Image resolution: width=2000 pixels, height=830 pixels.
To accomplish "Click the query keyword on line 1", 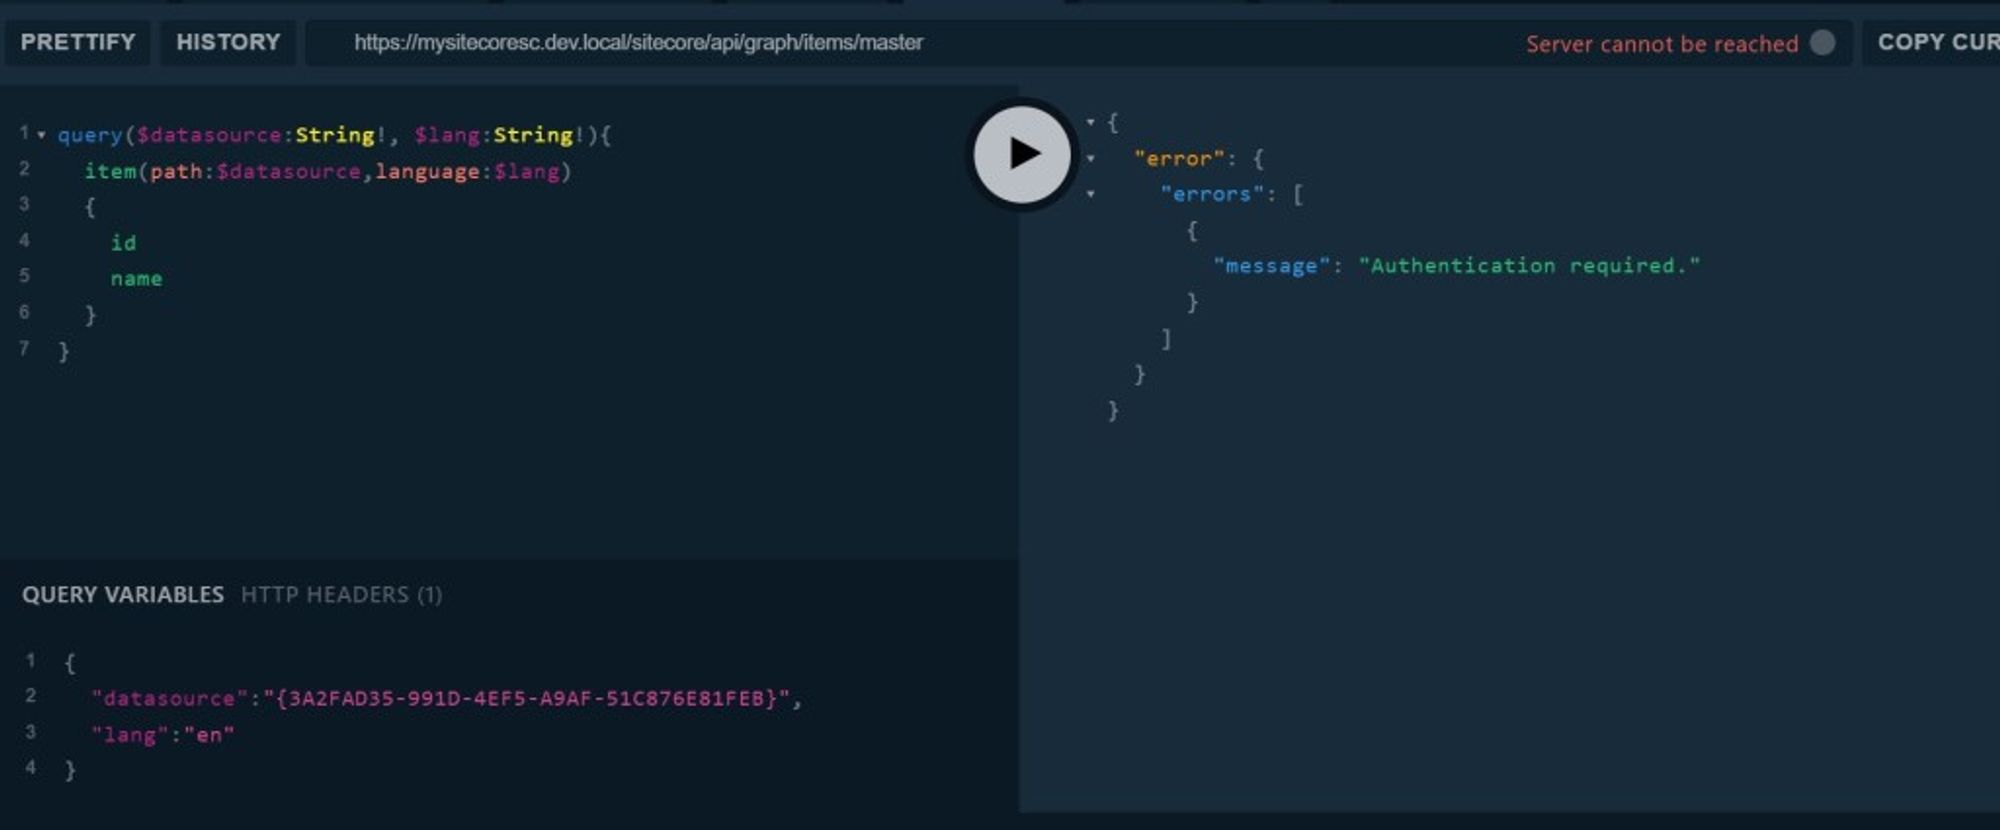I will [89, 135].
